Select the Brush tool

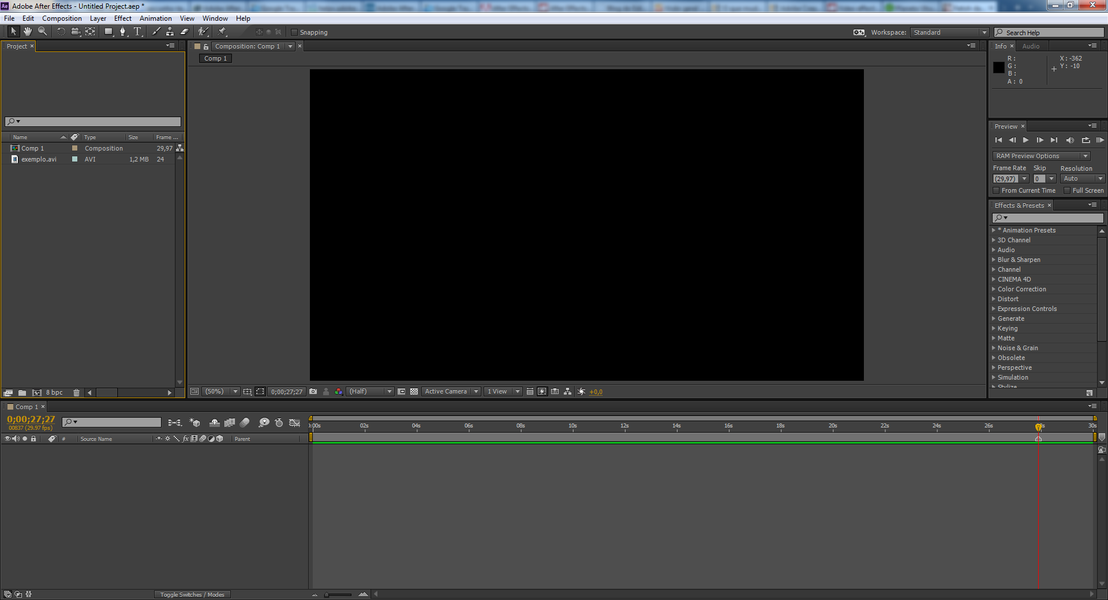(156, 32)
